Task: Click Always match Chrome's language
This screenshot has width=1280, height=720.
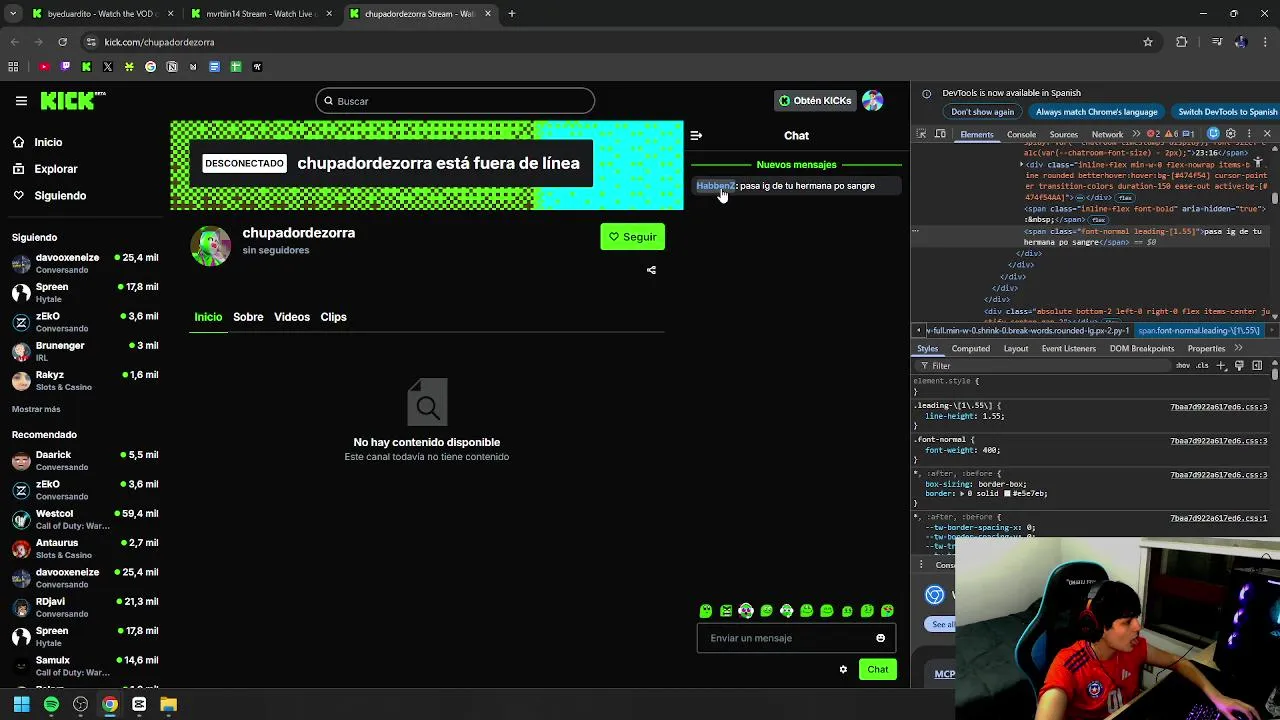Action: point(1096,112)
